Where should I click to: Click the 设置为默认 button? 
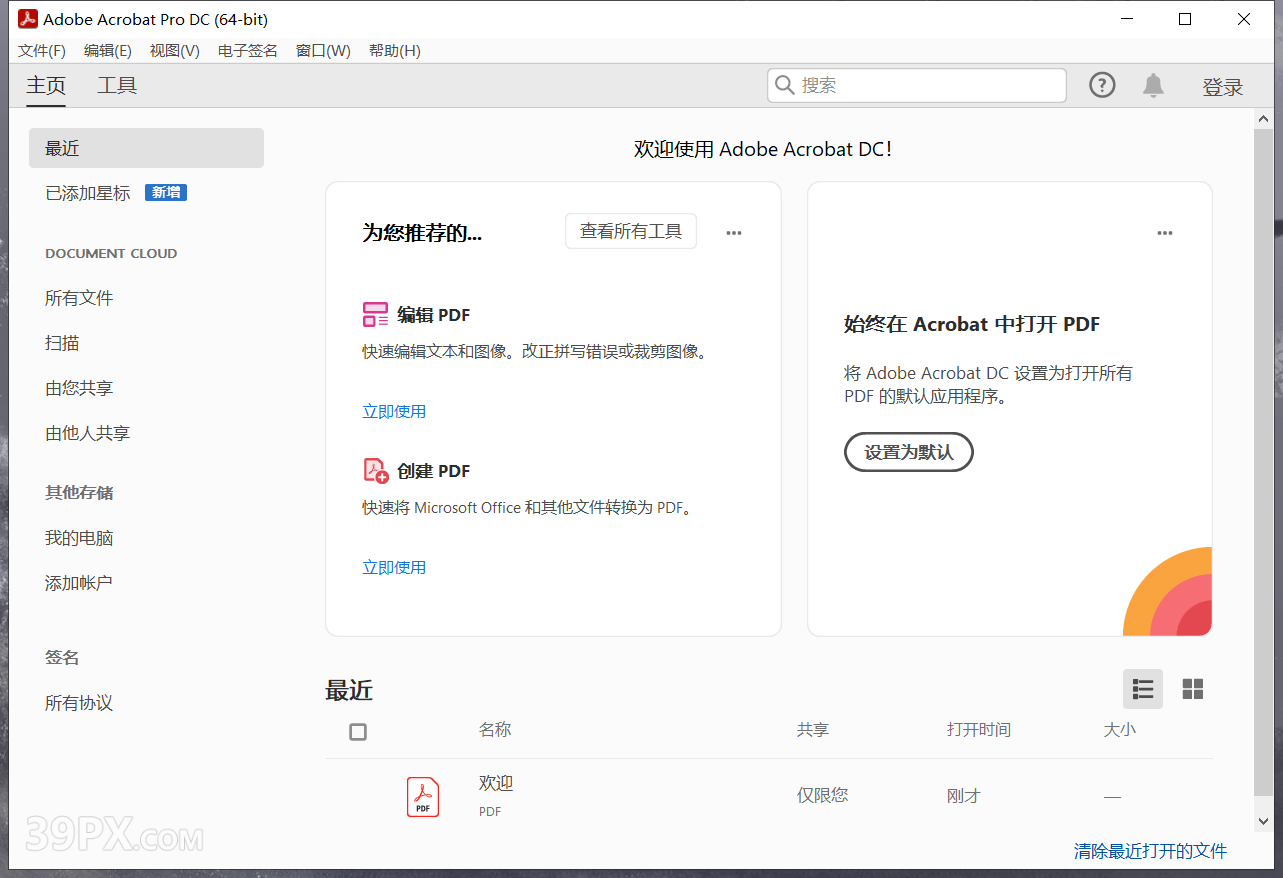point(909,452)
